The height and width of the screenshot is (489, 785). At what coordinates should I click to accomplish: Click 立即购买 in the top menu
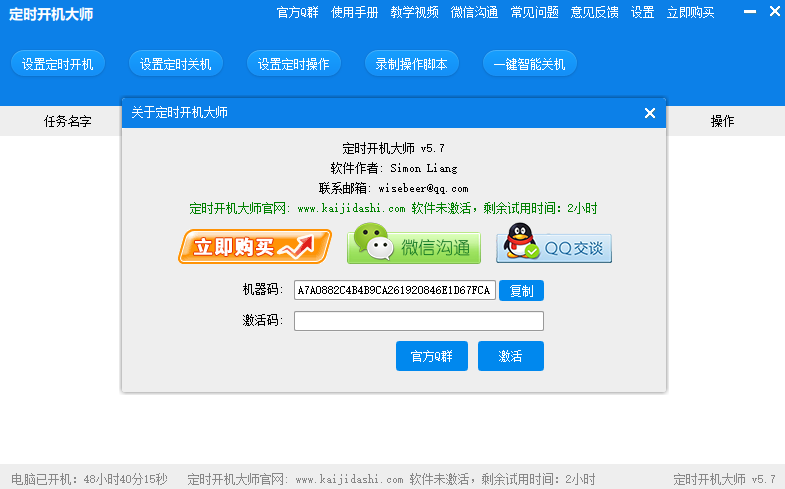coord(690,13)
